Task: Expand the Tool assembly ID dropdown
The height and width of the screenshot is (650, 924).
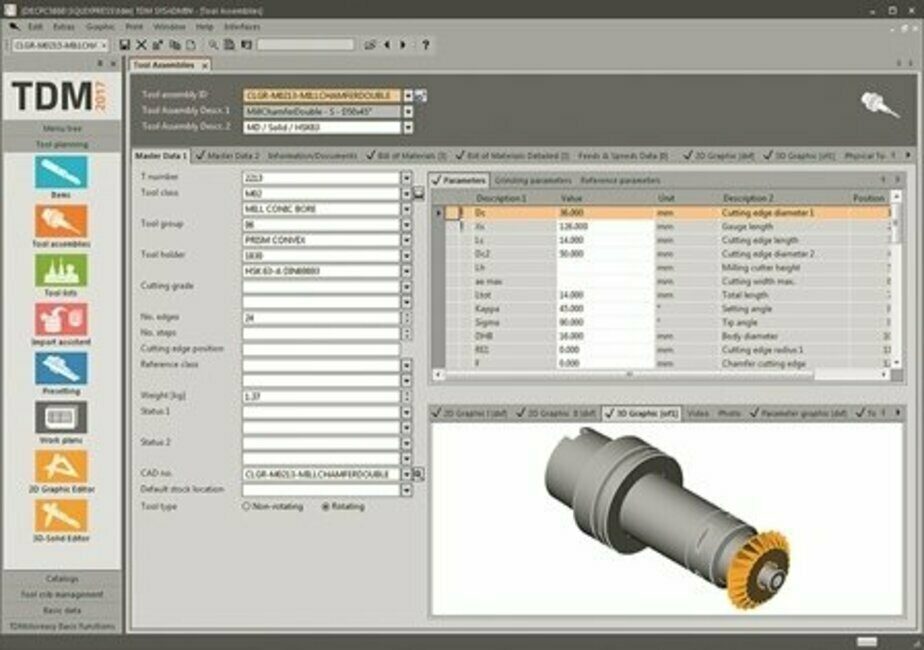Action: (407, 95)
